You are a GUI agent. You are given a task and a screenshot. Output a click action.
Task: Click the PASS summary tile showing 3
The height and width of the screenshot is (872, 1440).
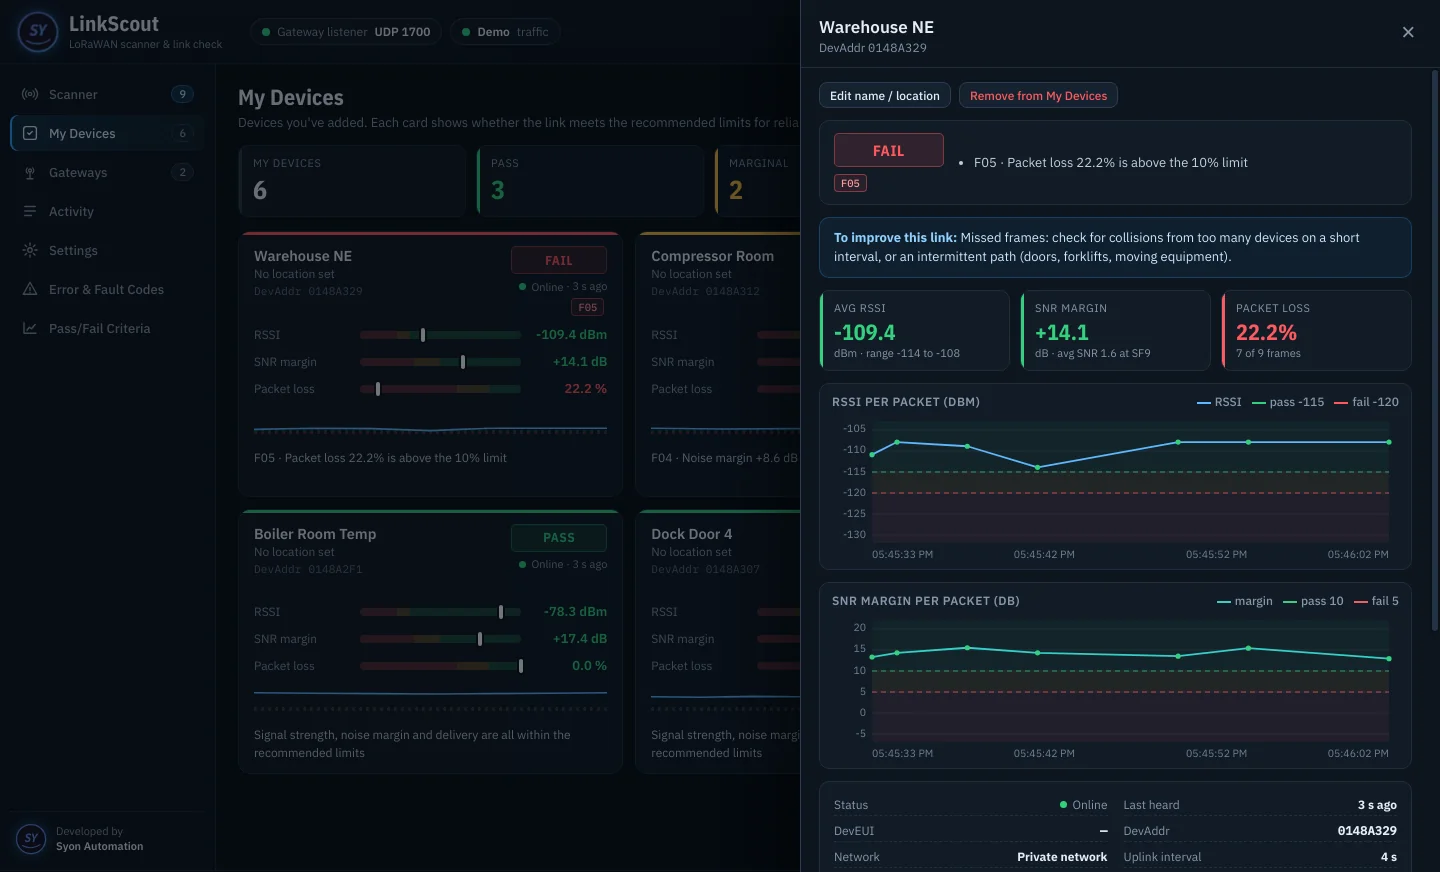click(x=591, y=180)
